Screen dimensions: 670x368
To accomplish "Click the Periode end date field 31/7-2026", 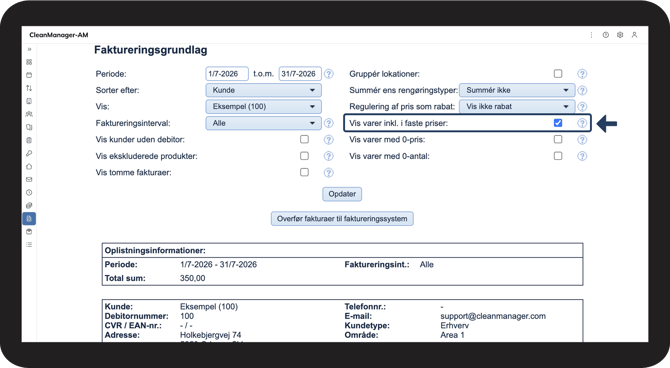I will point(300,74).
